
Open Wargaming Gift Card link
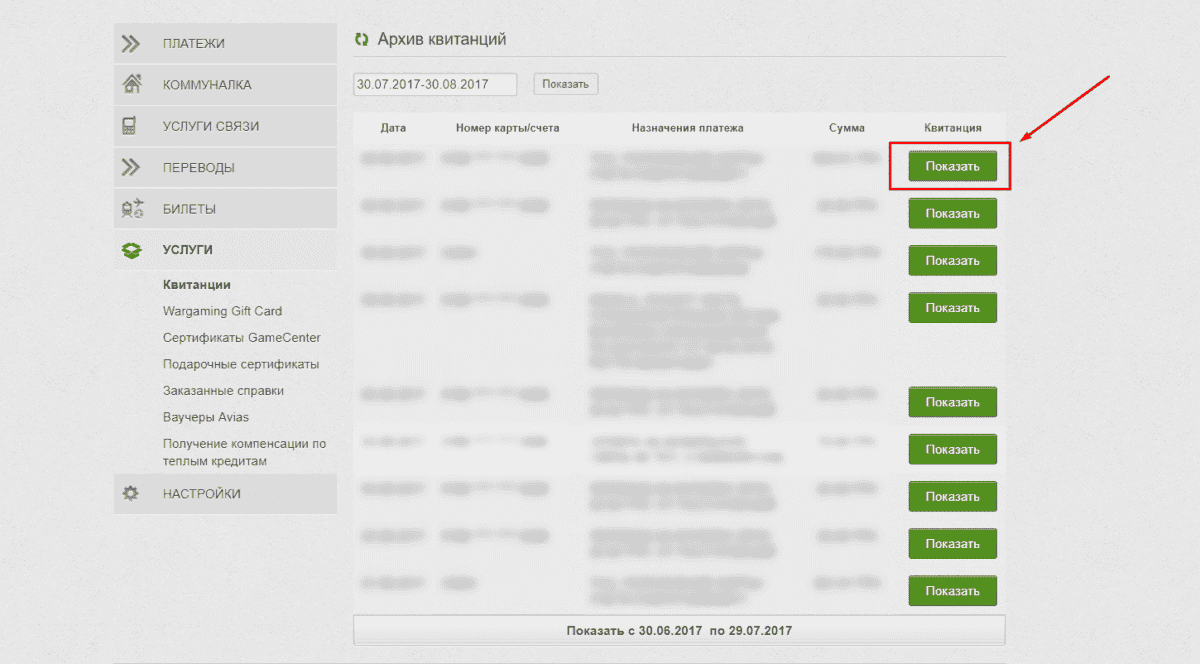point(222,311)
